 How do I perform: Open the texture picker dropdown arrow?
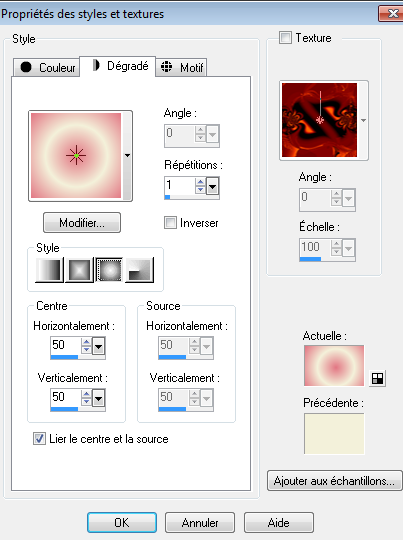point(363,120)
